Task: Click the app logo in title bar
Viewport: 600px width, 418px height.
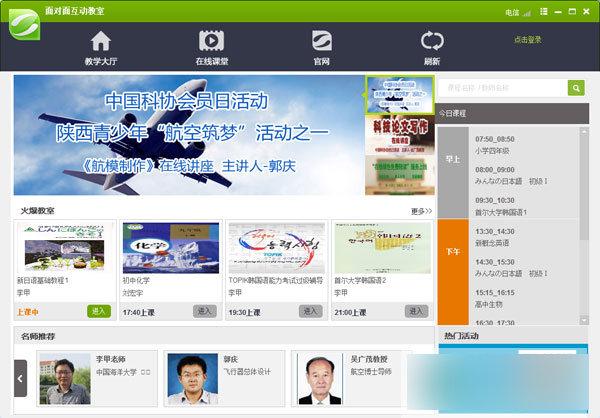Action: pos(22,13)
